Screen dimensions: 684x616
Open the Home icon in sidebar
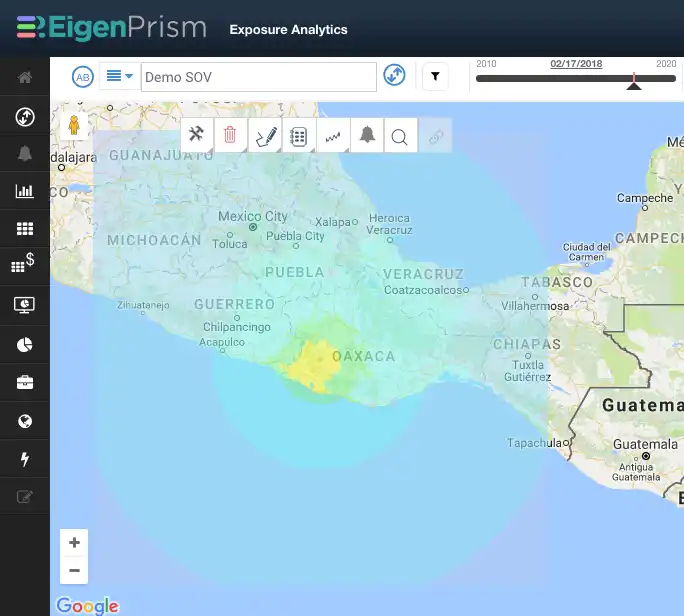(25, 77)
